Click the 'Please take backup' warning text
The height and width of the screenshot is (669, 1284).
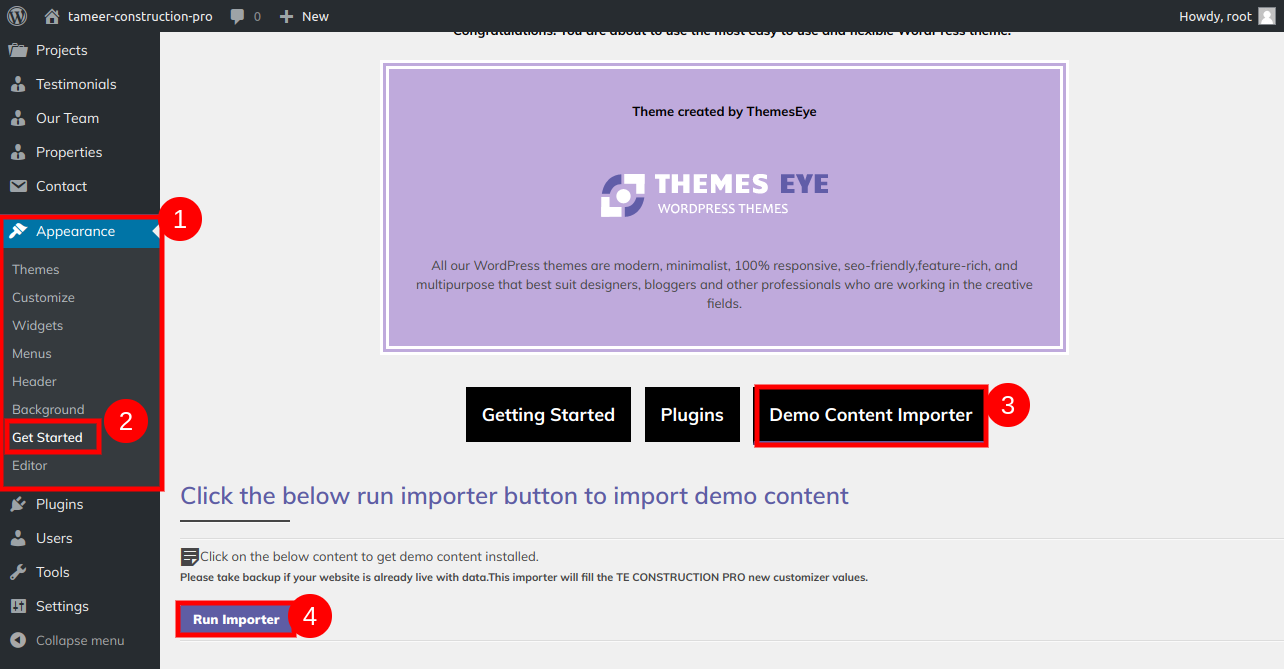coord(523,578)
